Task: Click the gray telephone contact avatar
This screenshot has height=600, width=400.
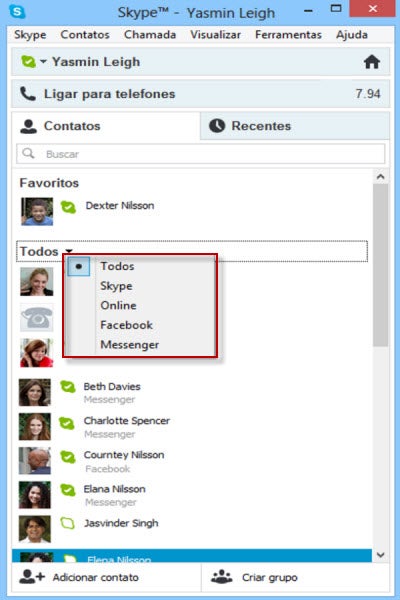Action: (37, 318)
